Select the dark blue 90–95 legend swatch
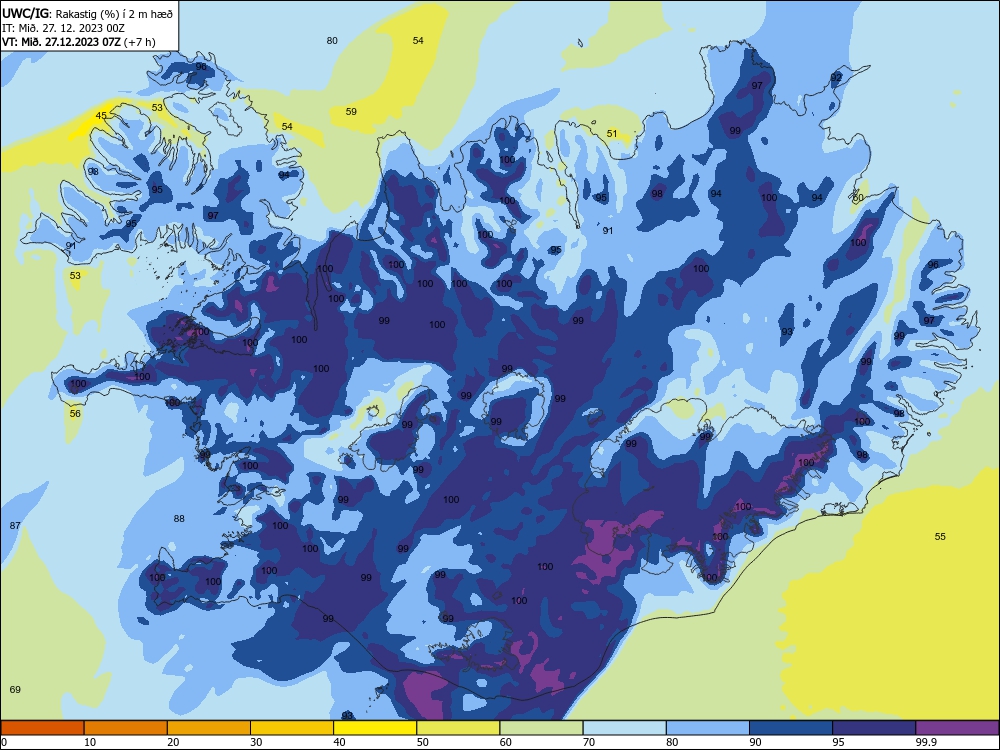The image size is (1000, 750). click(791, 728)
